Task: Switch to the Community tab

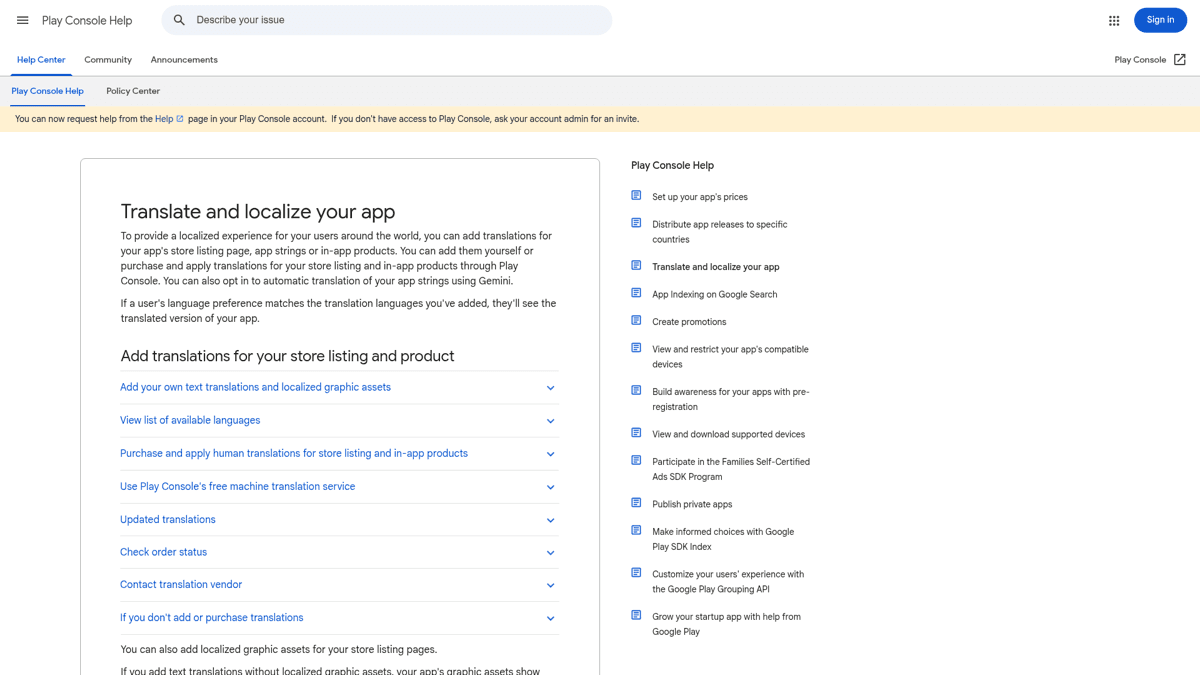Action: pos(108,60)
